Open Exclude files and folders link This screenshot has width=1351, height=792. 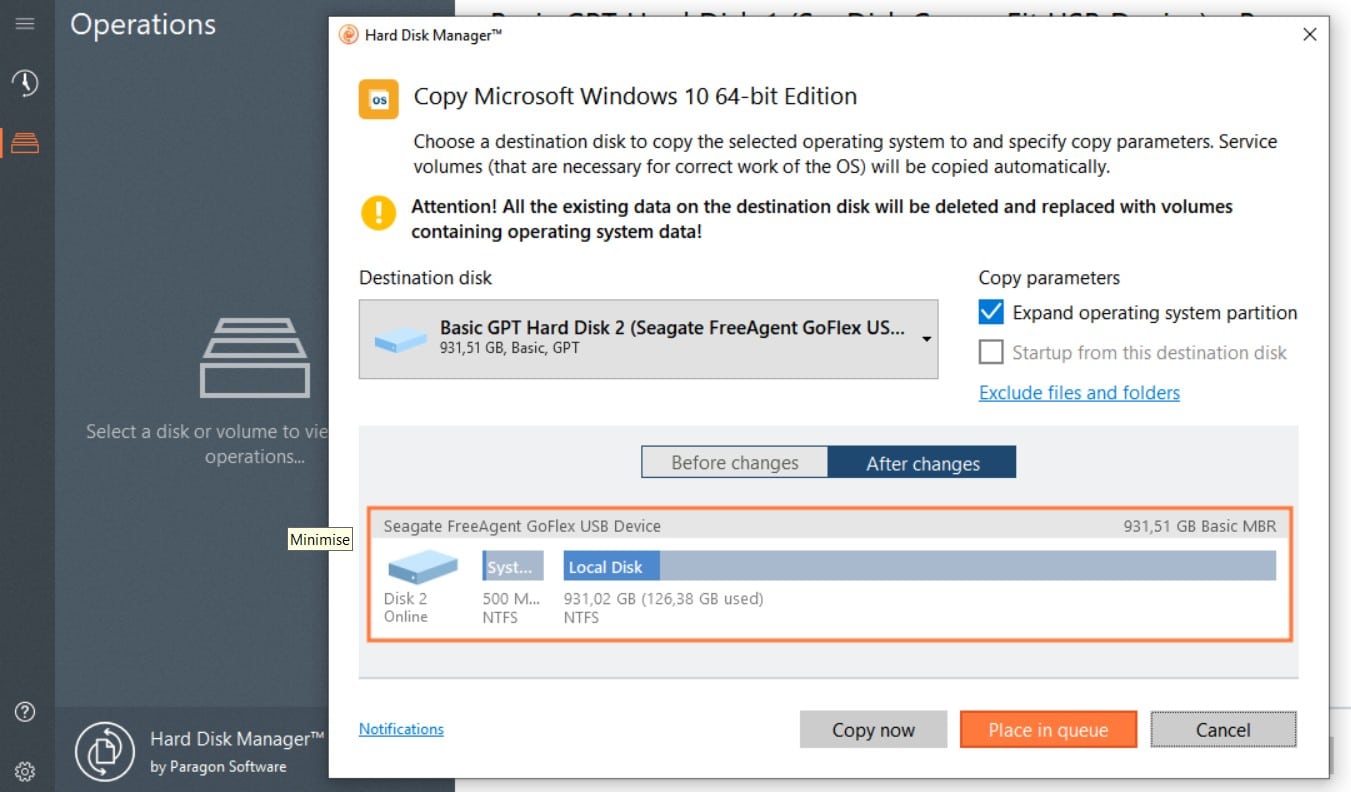click(x=1079, y=392)
